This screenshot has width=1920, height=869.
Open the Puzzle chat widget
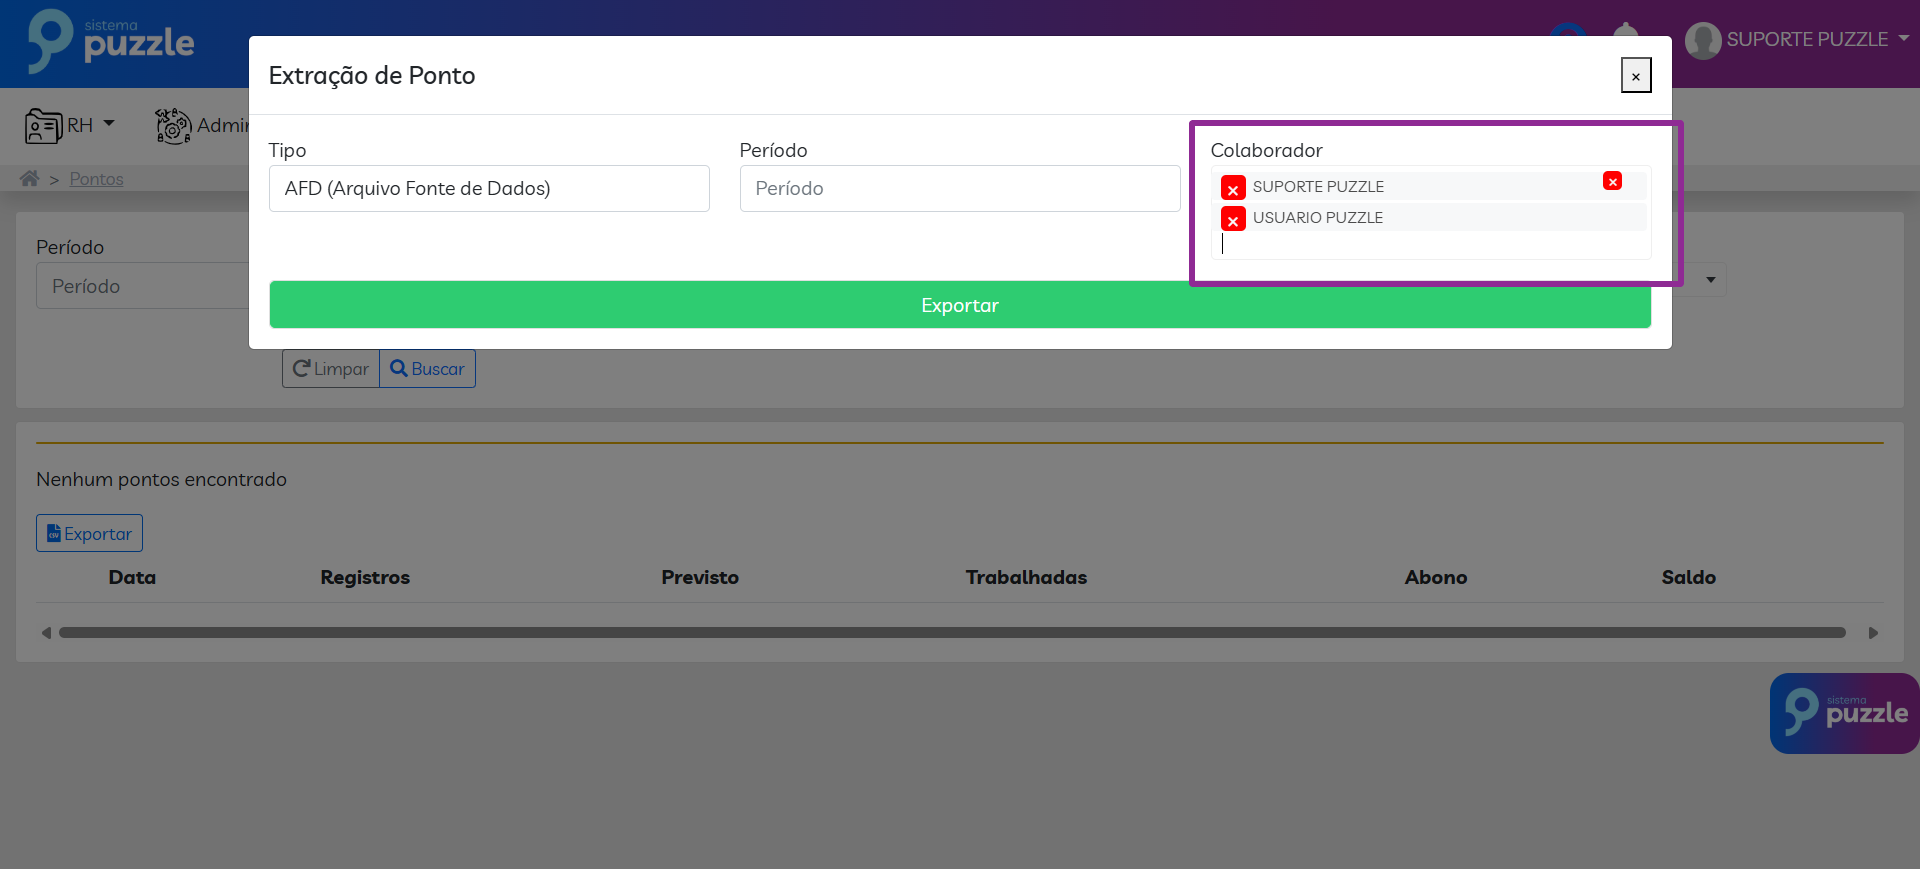(x=1843, y=713)
